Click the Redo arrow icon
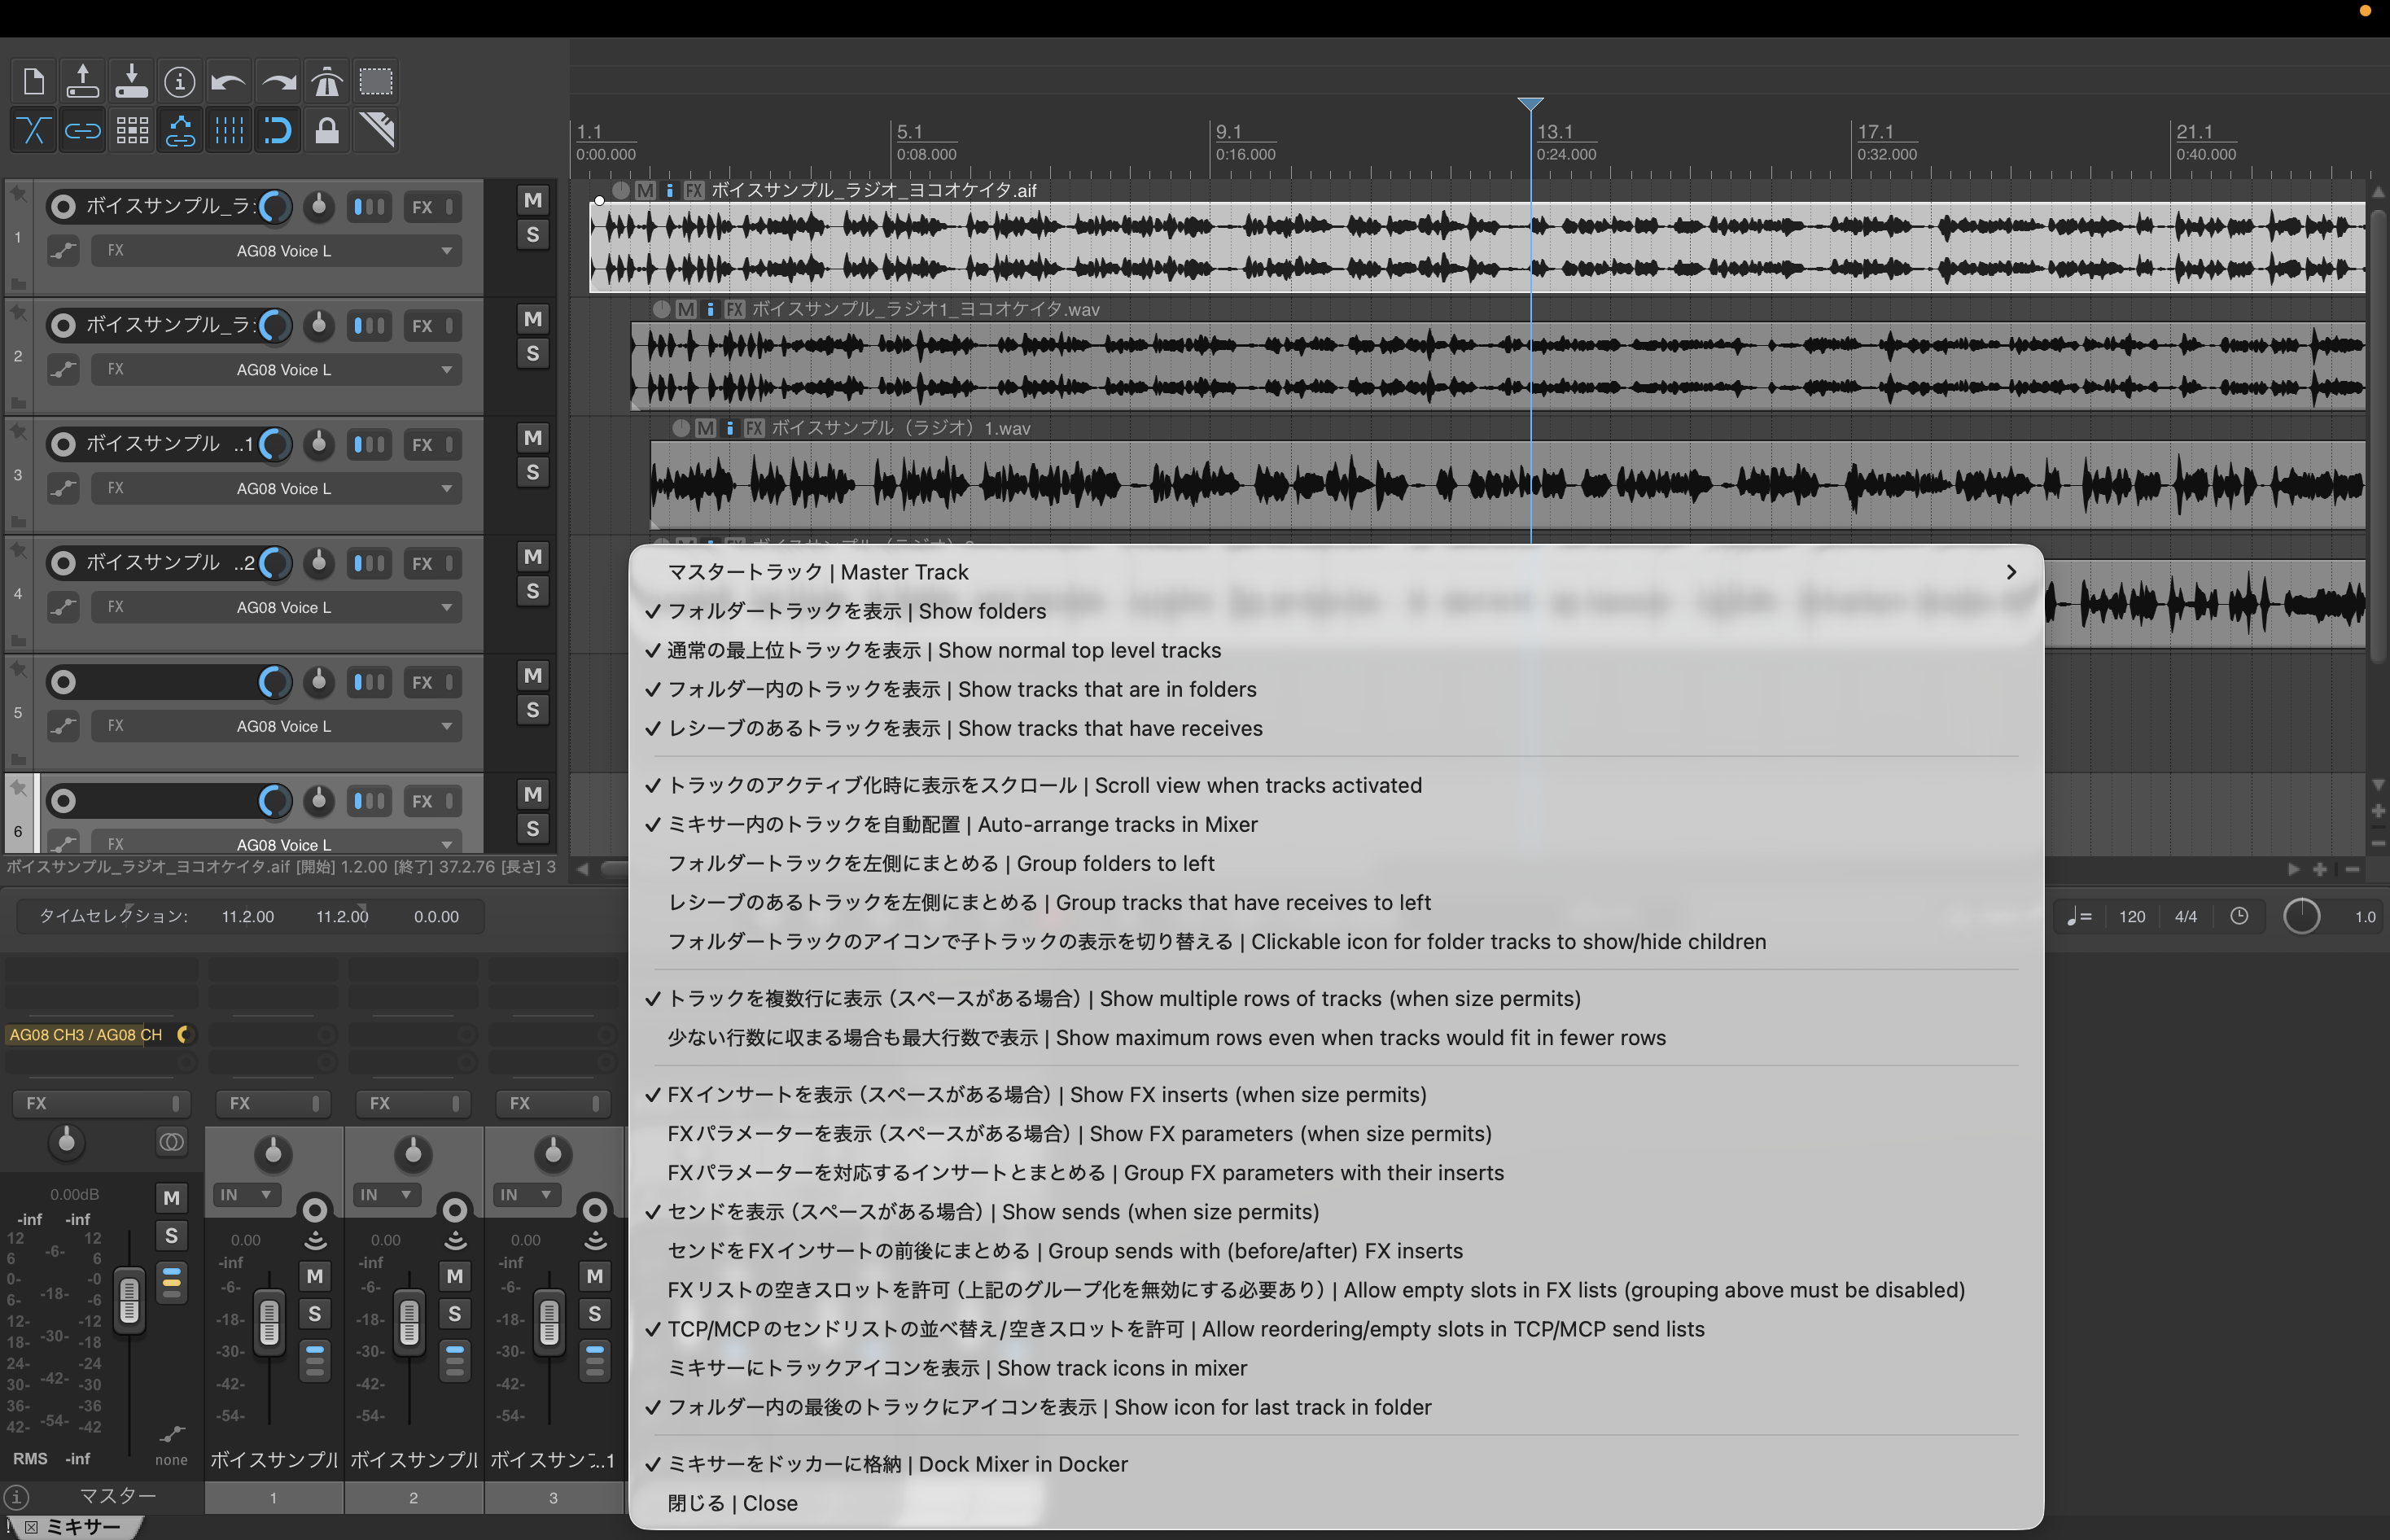The width and height of the screenshot is (2390, 1540). click(278, 81)
